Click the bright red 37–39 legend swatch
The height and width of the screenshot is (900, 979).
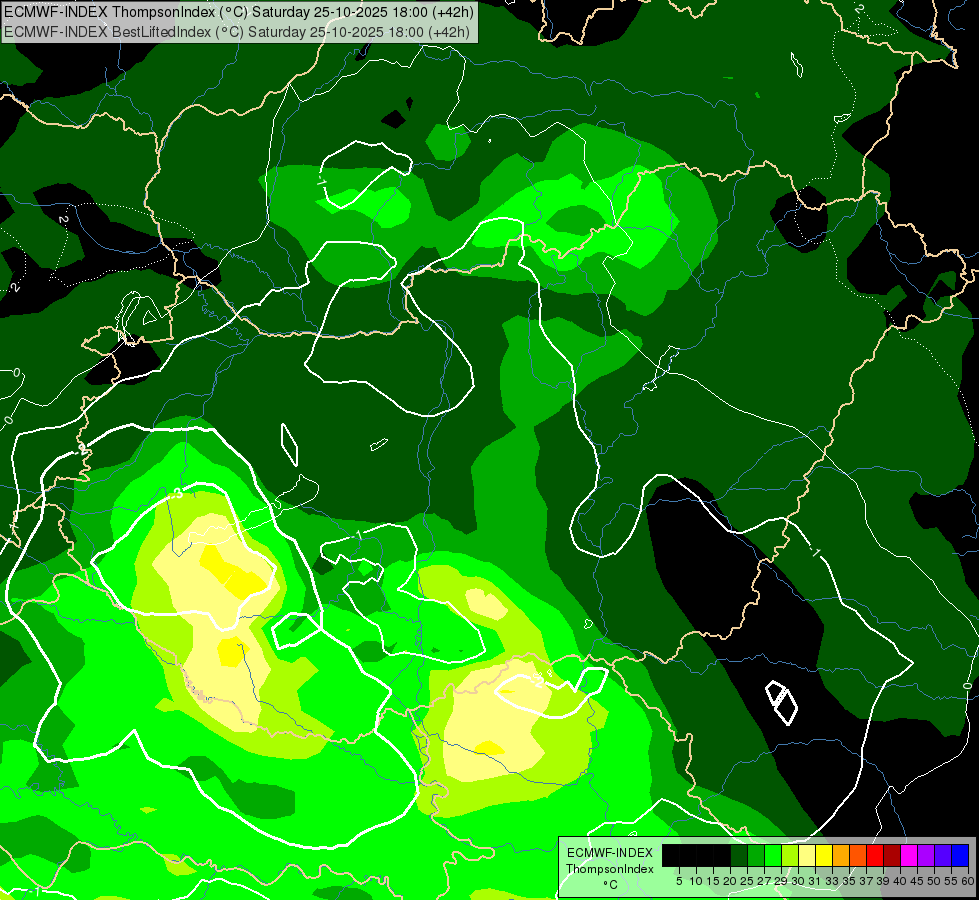(x=875, y=855)
